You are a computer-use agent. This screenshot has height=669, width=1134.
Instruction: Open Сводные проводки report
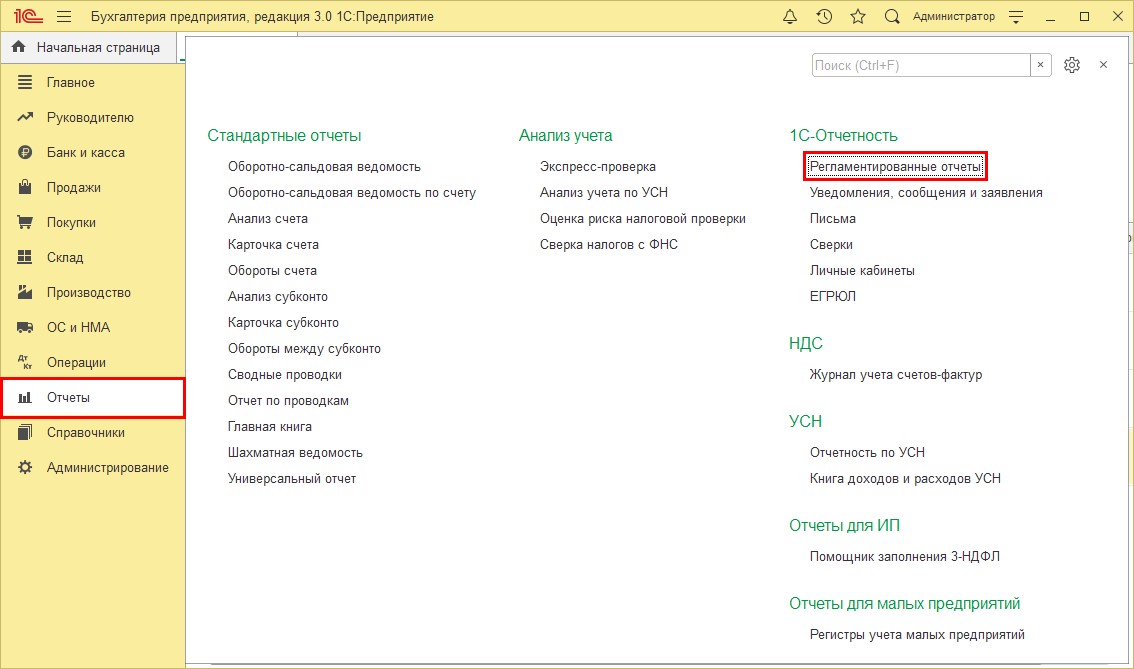pos(285,375)
